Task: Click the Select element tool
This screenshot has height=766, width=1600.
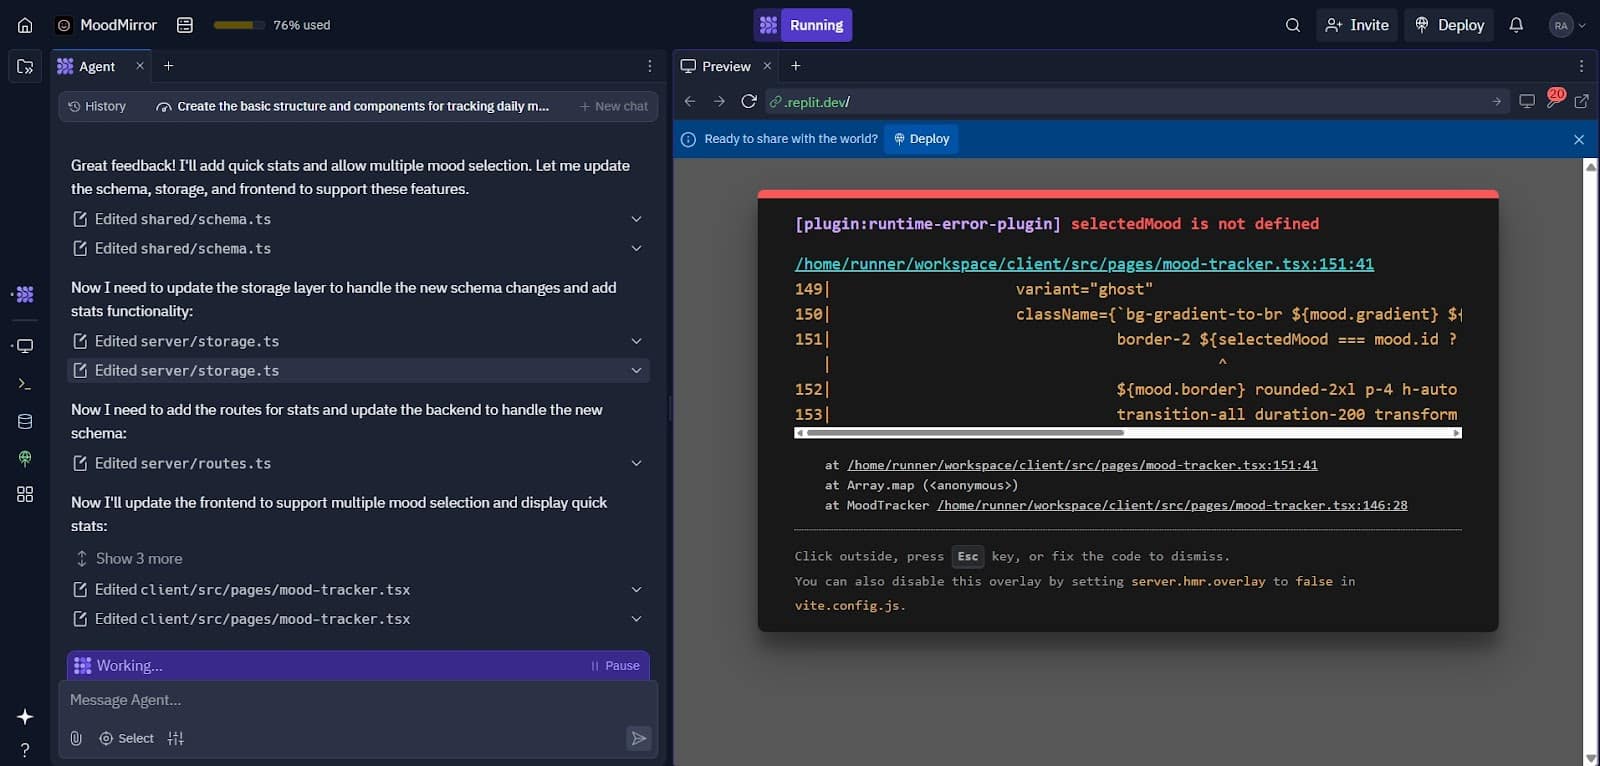Action: coord(126,738)
